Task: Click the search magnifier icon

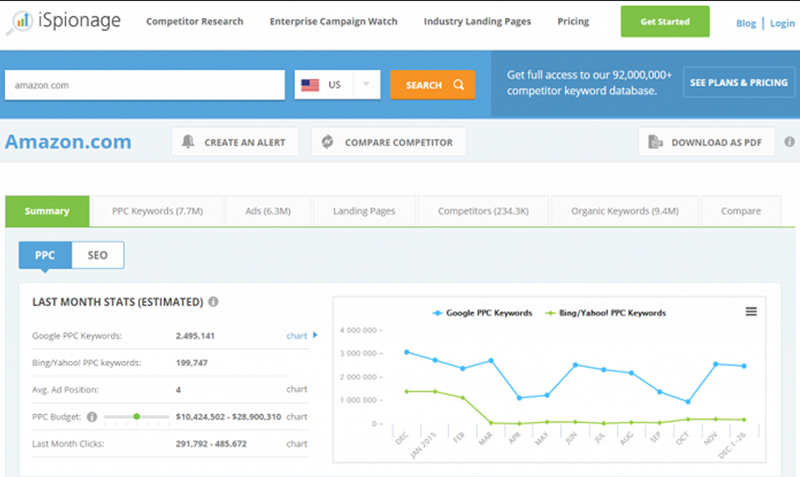Action: 459,85
